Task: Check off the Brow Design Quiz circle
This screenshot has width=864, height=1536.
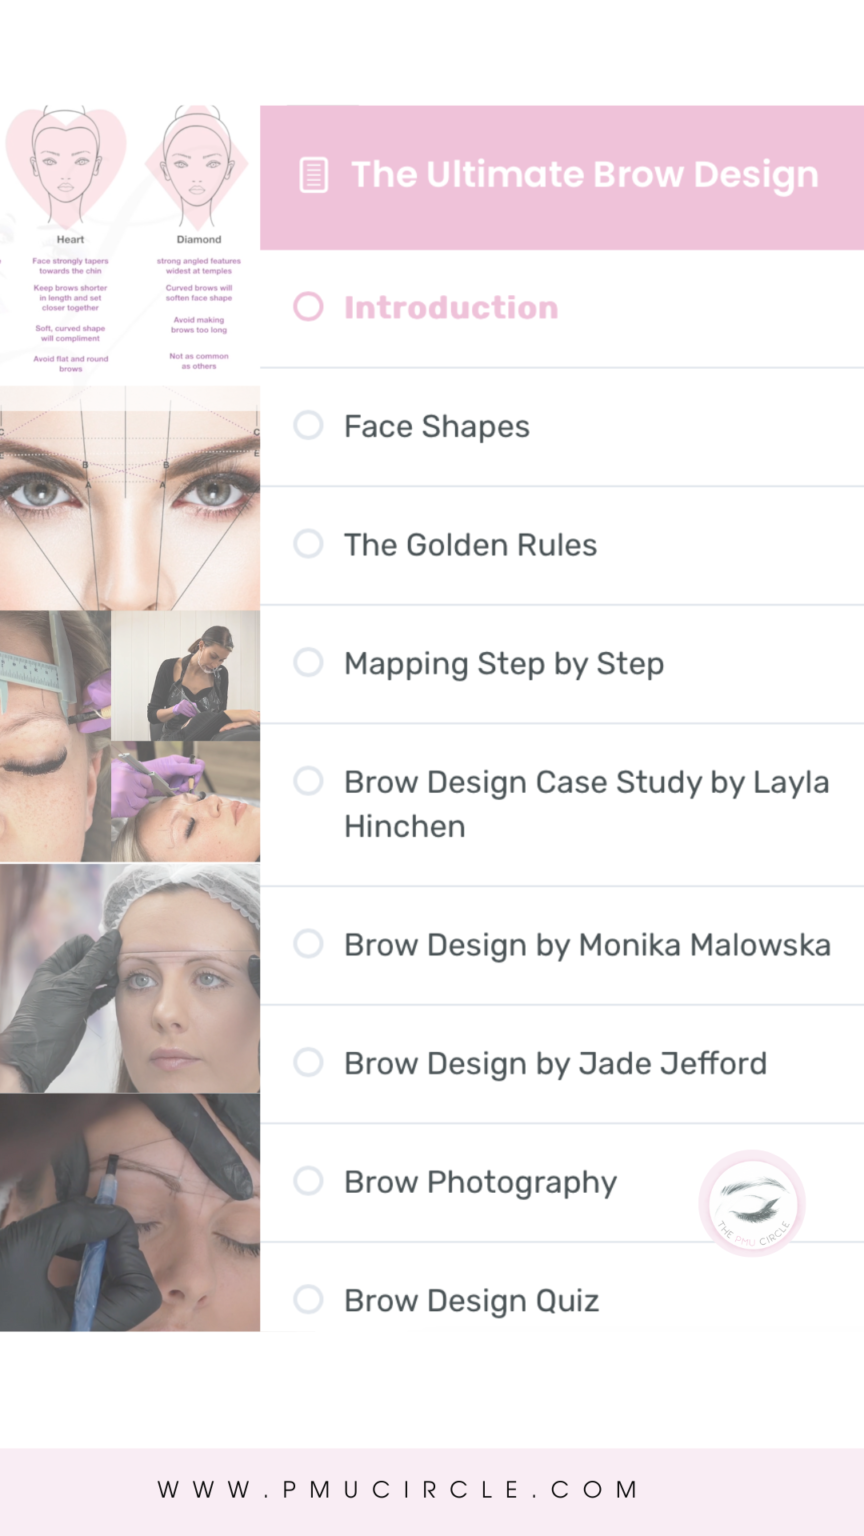Action: coord(308,1299)
